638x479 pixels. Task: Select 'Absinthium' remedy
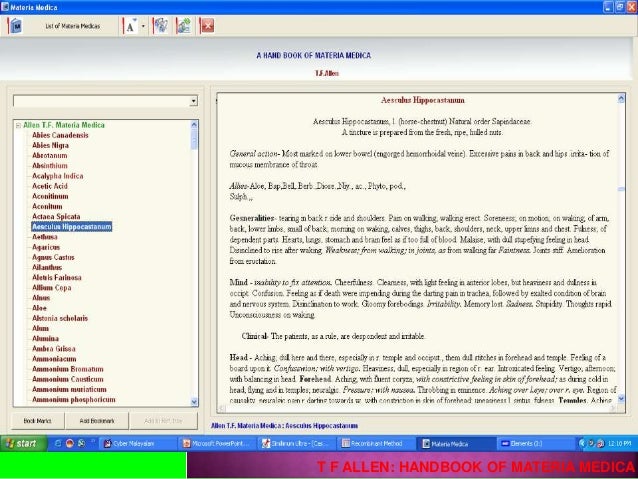50,166
